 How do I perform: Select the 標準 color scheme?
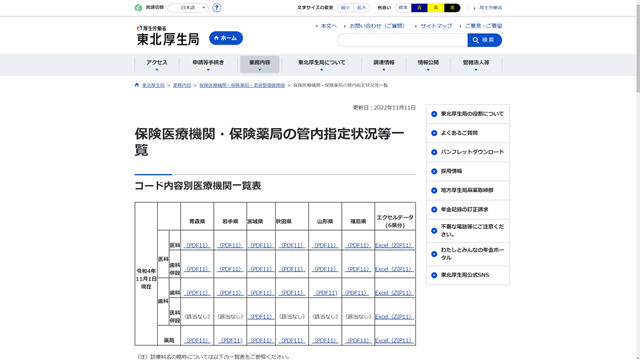(403, 8)
